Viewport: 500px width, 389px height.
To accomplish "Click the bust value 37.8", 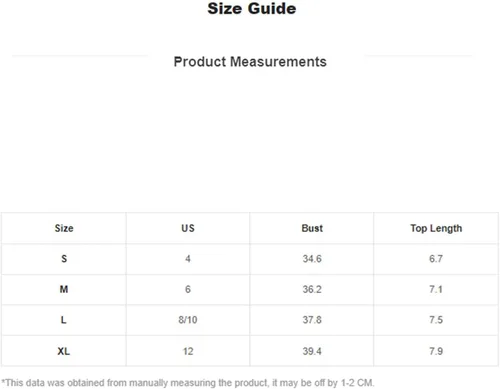I will (x=312, y=320).
